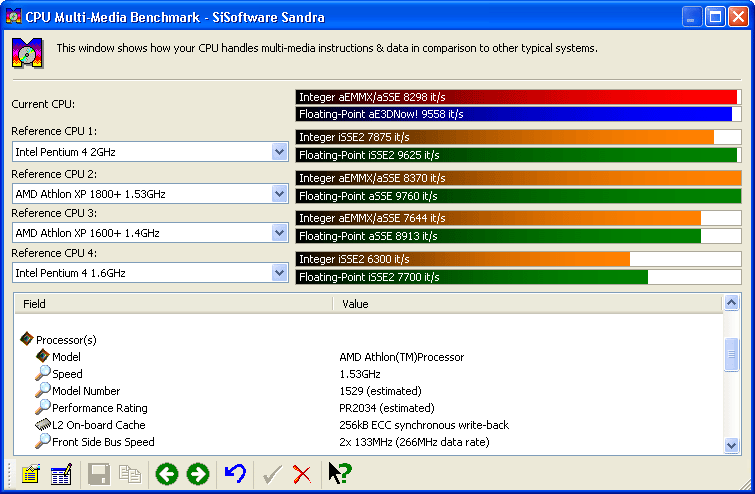Maximize the Sandra benchmark window
The width and height of the screenshot is (755, 494).
click(x=716, y=17)
